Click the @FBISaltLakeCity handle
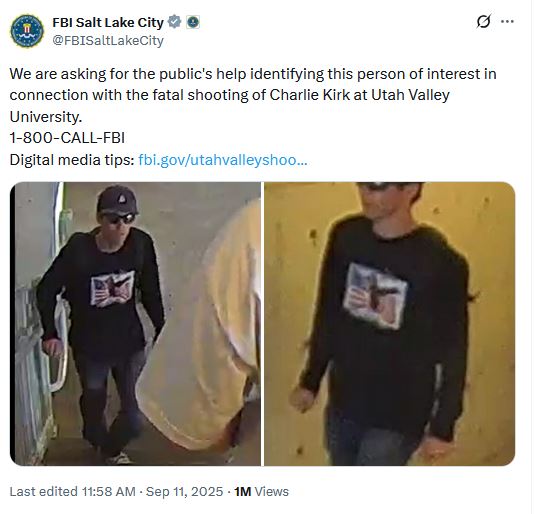 108,41
